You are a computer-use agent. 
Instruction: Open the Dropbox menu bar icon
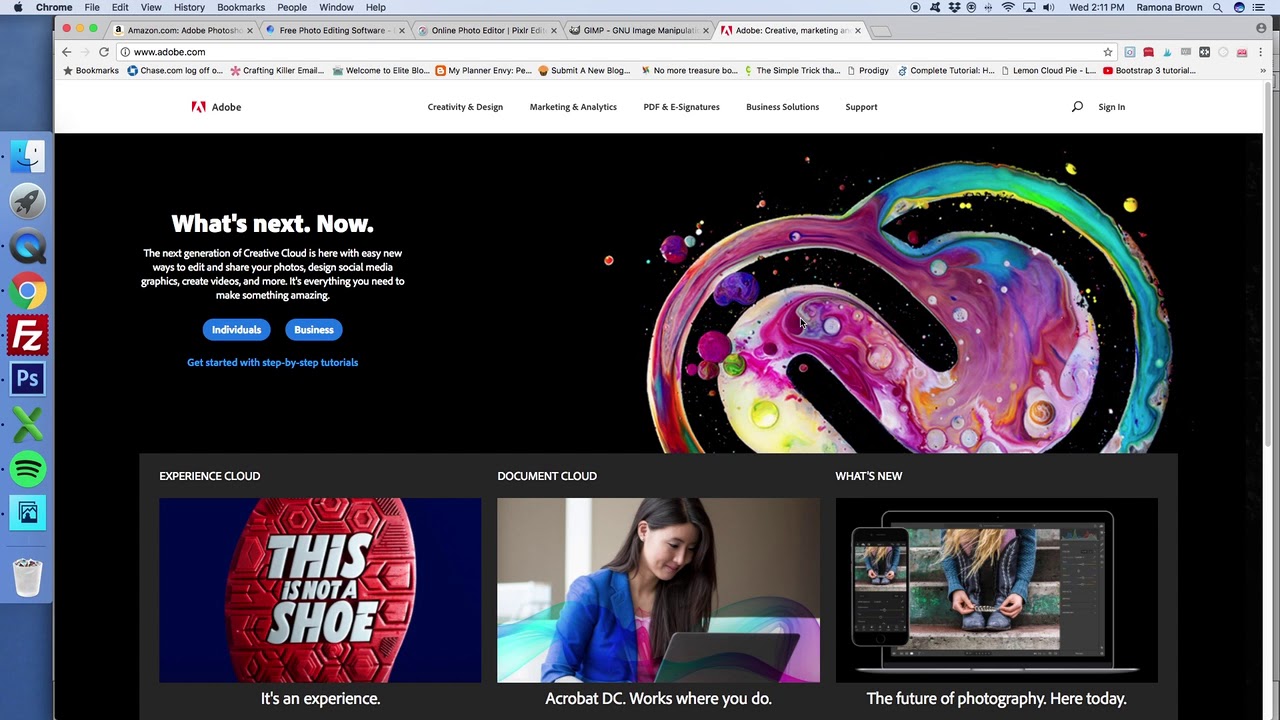tap(954, 7)
